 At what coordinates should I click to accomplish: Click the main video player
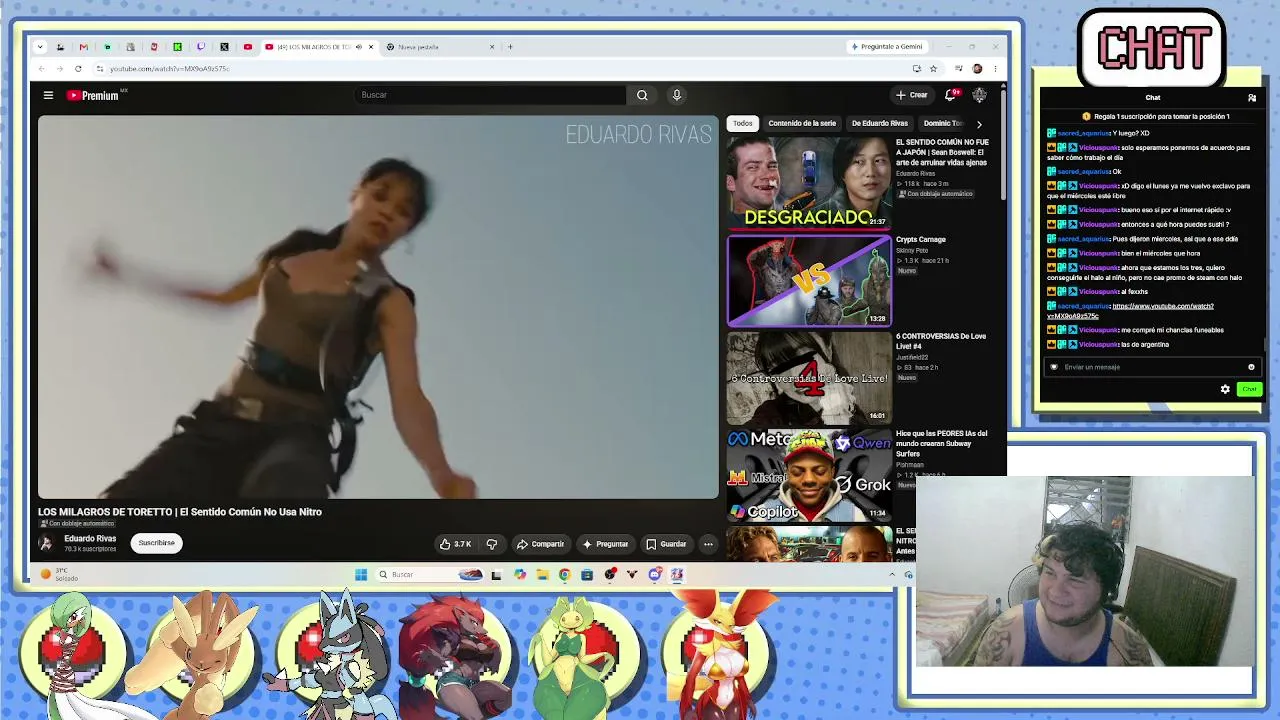pos(378,307)
